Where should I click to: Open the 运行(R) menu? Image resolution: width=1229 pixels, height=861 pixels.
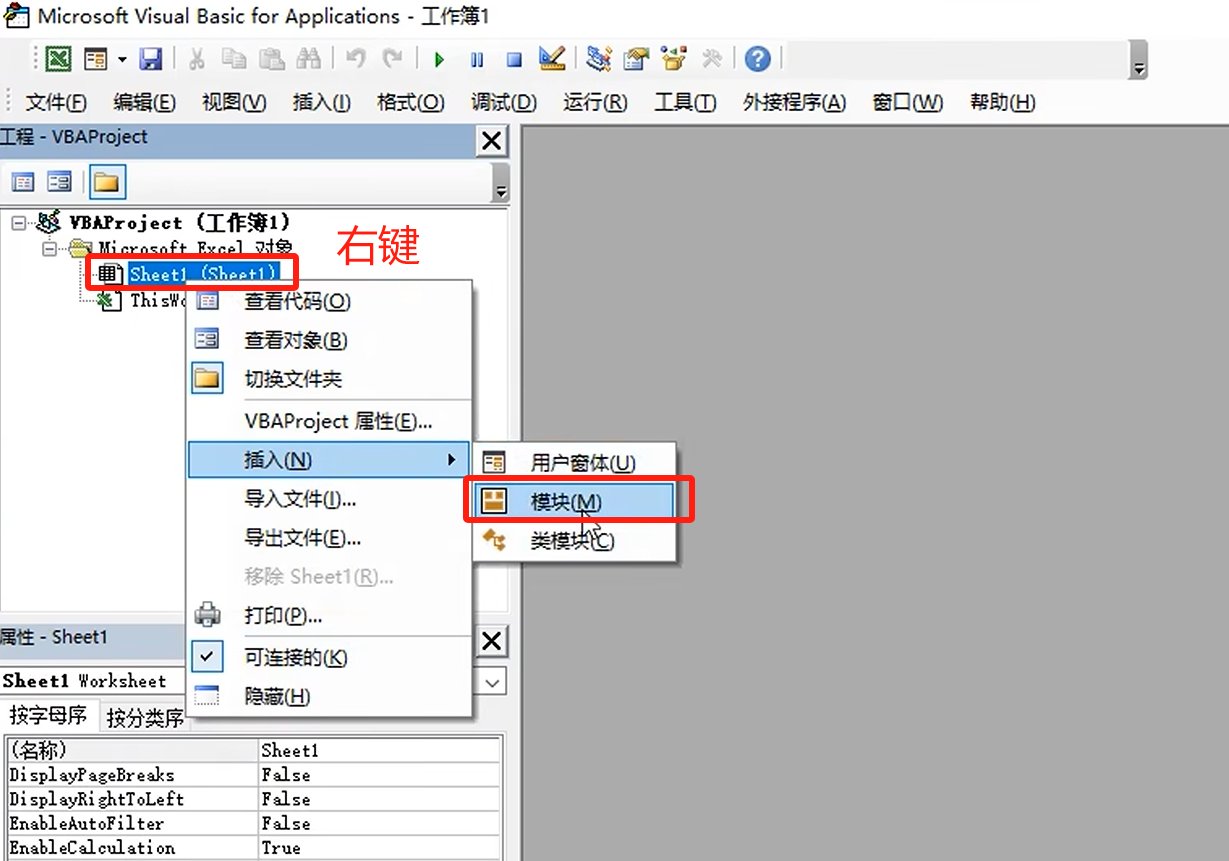(x=595, y=102)
